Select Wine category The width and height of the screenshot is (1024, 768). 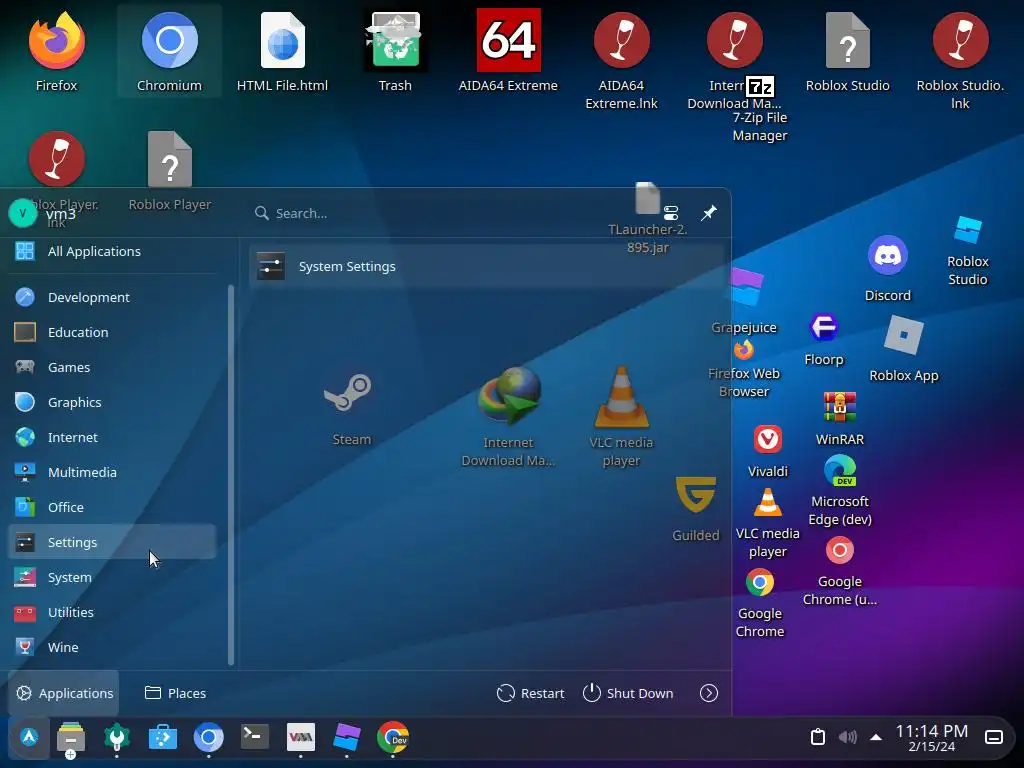click(112, 647)
